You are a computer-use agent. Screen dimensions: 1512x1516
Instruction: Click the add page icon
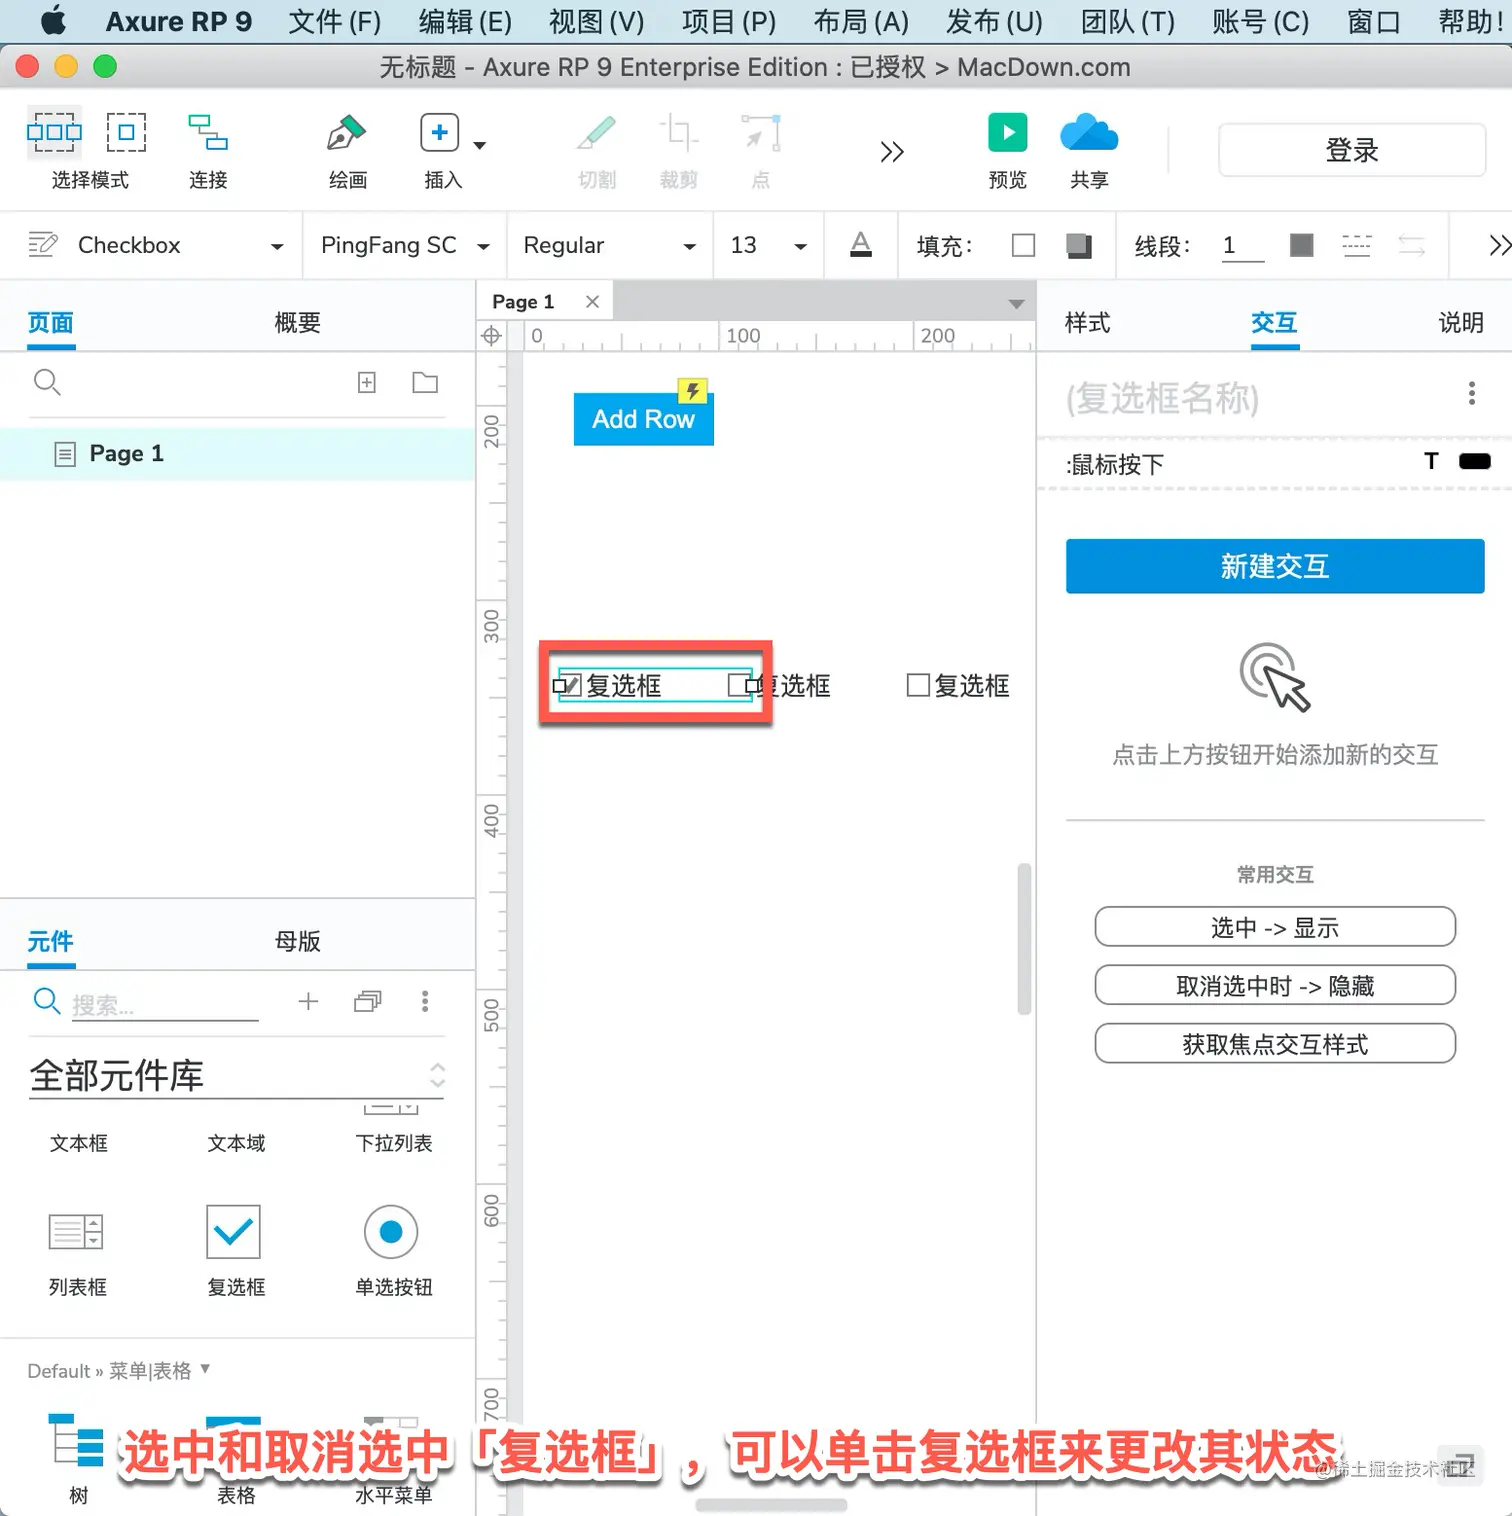[x=367, y=382]
